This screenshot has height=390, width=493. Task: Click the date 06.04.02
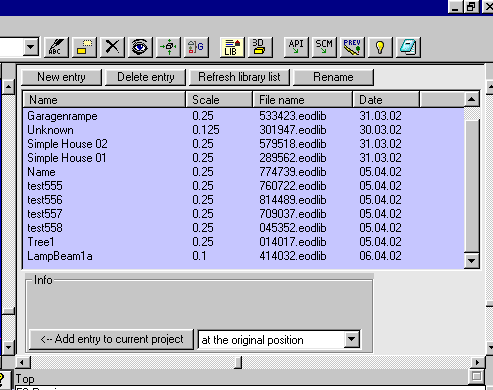(380, 256)
